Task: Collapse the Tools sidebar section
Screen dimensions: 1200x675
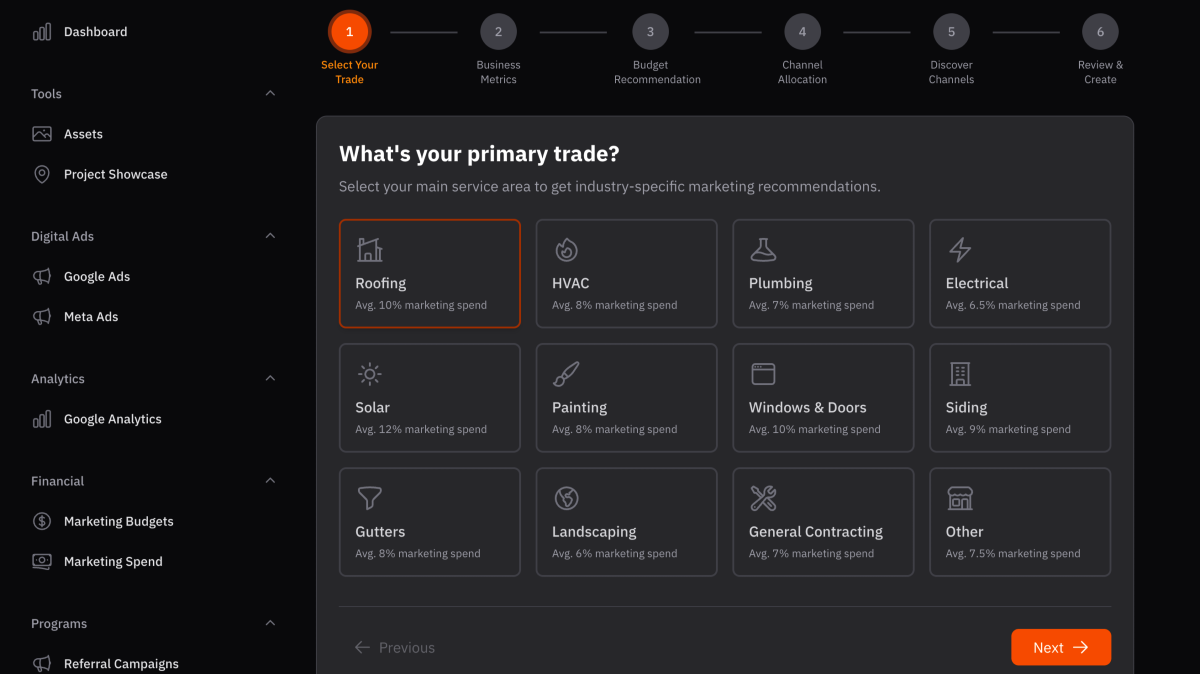Action: click(x=270, y=93)
